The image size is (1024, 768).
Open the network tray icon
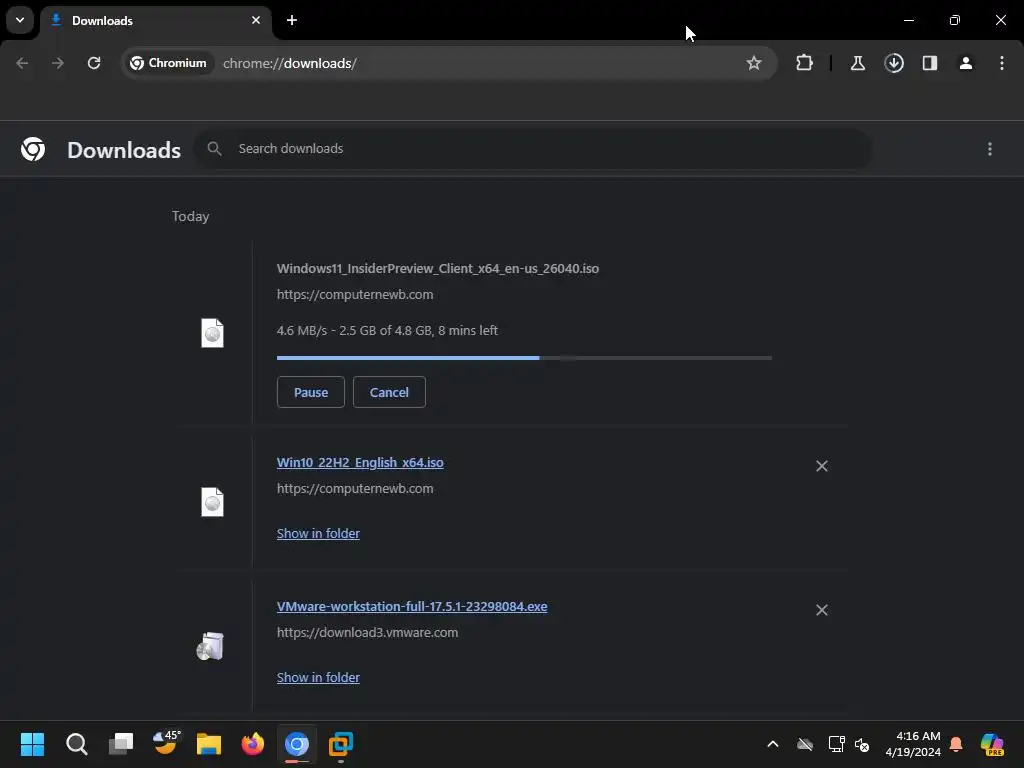point(837,744)
